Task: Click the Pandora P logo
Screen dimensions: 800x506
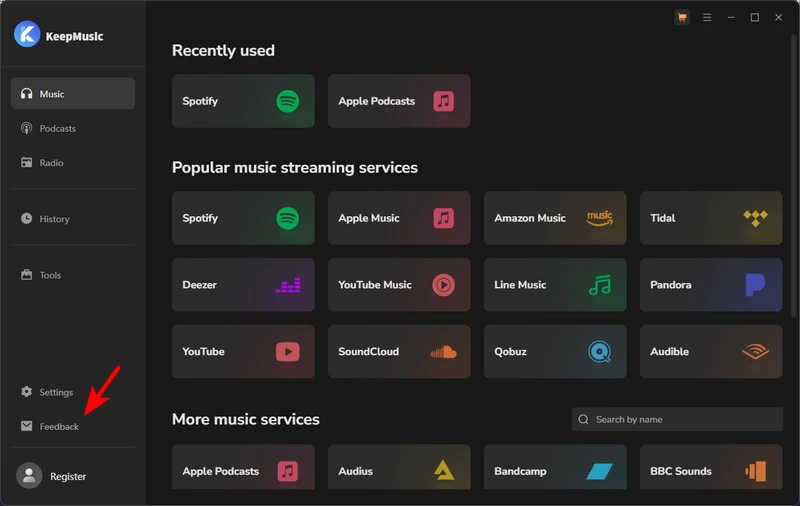Action: pyautogui.click(x=755, y=285)
